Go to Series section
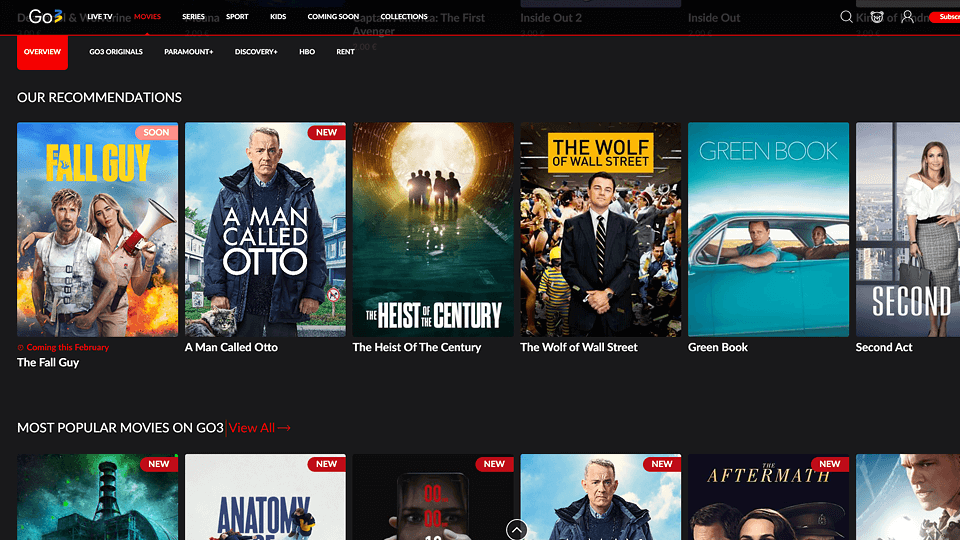 click(193, 17)
